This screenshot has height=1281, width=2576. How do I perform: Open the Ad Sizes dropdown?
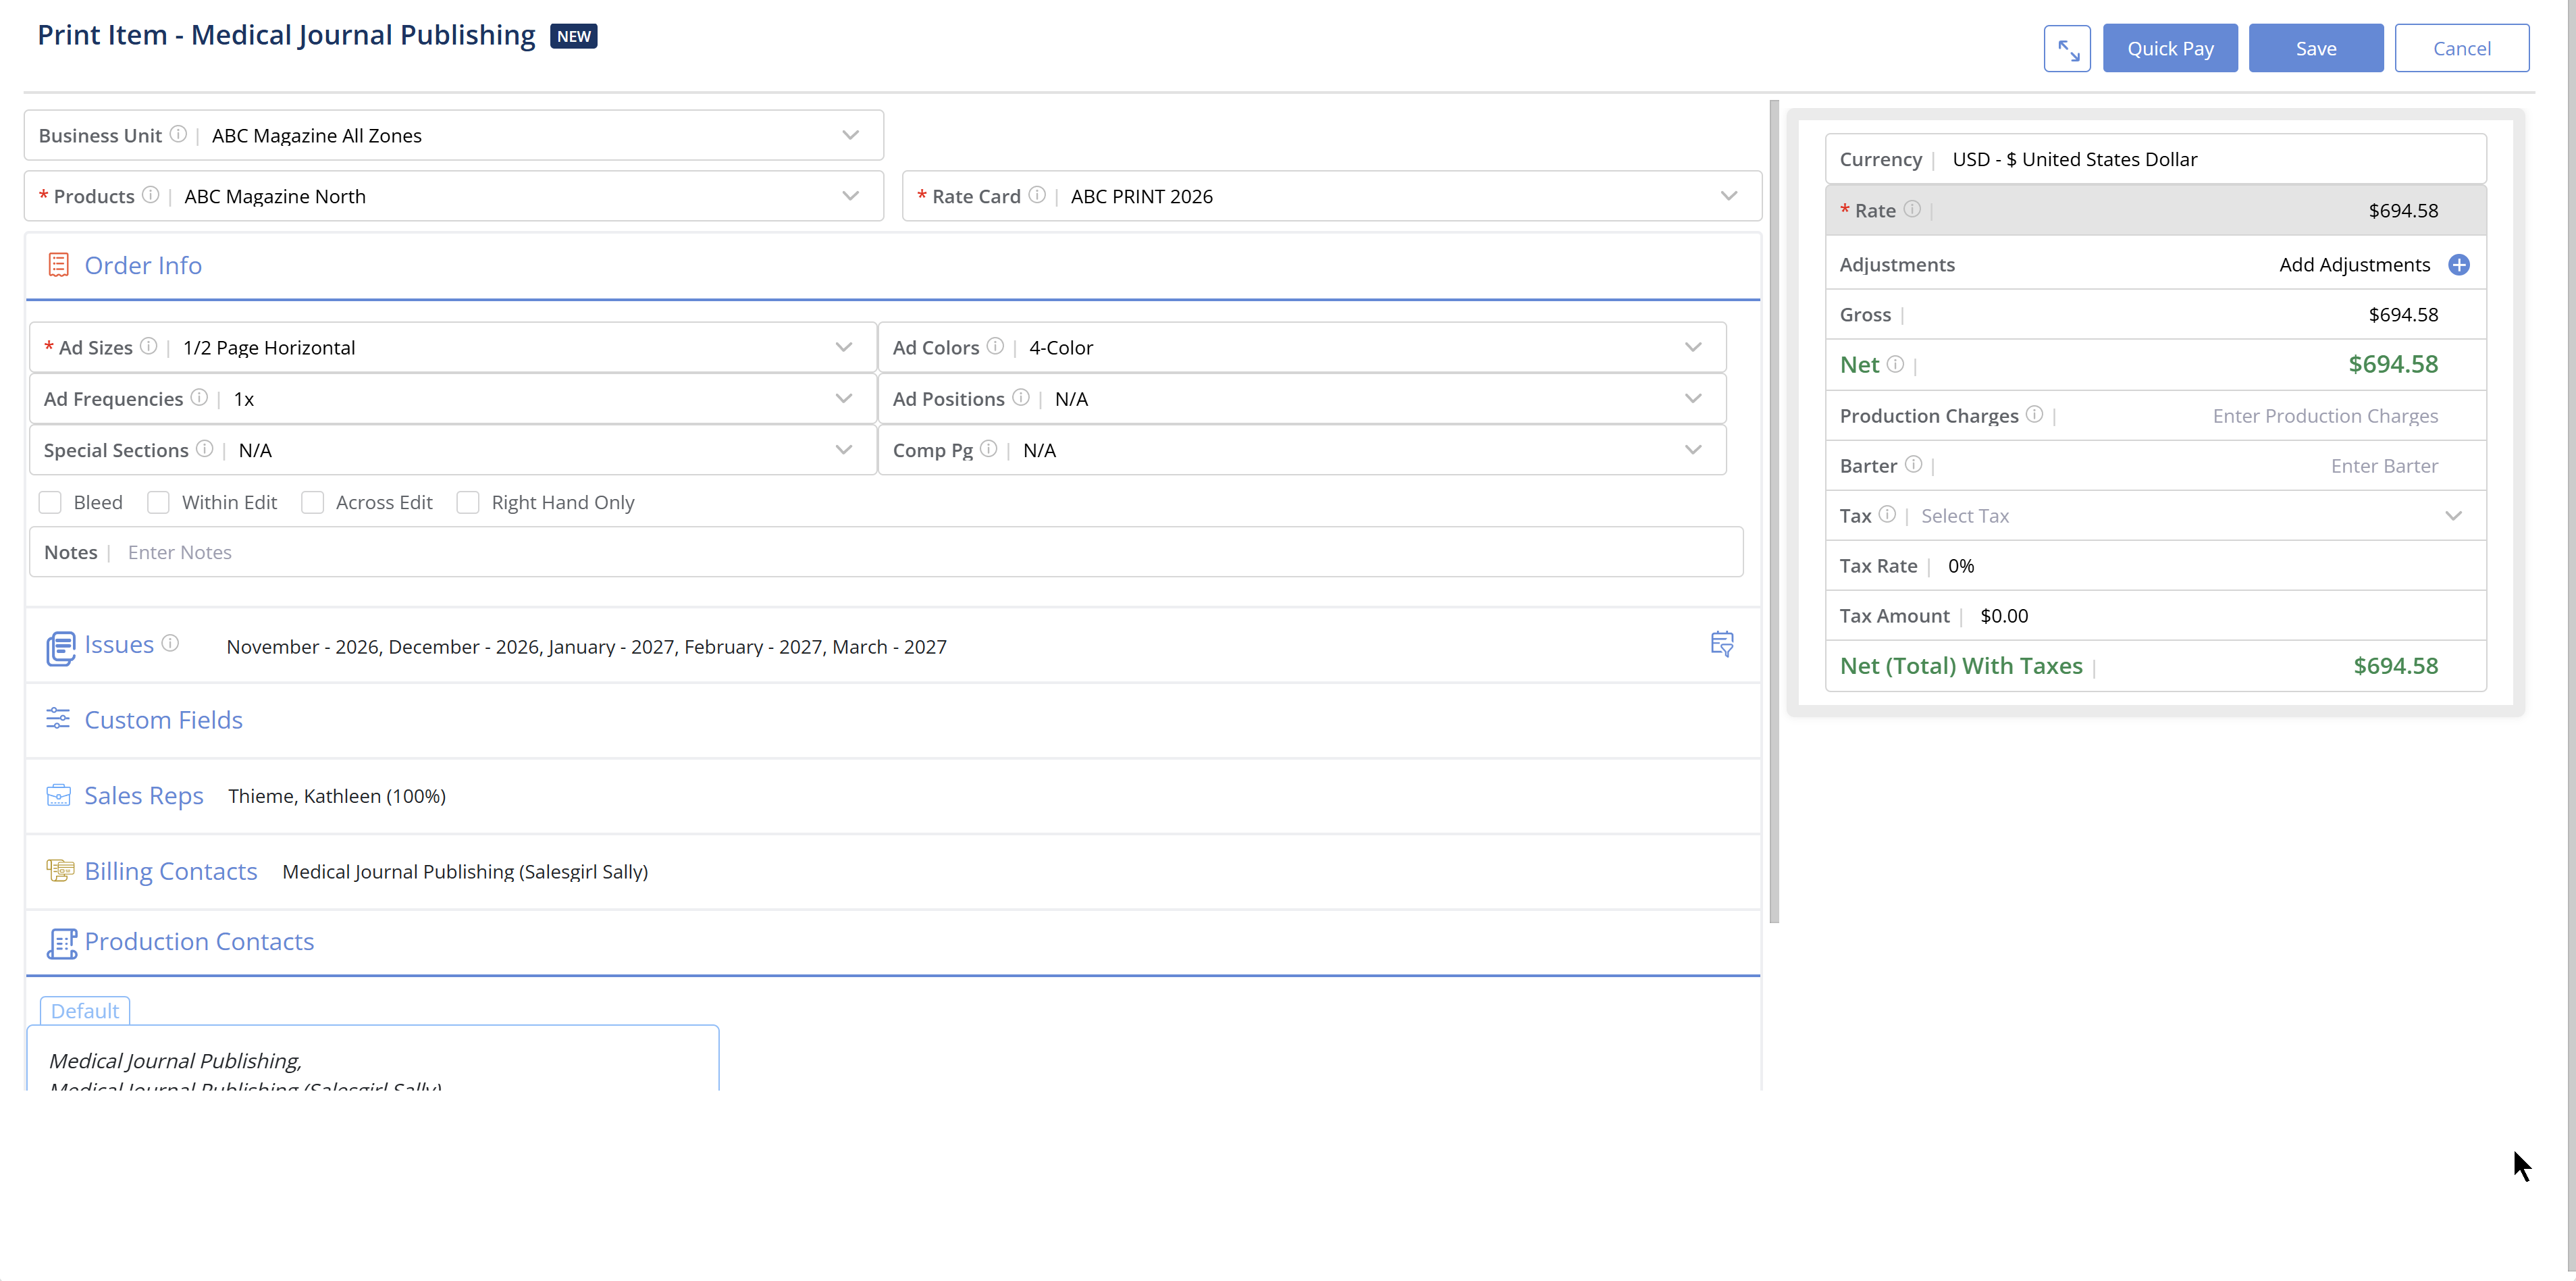[x=844, y=347]
